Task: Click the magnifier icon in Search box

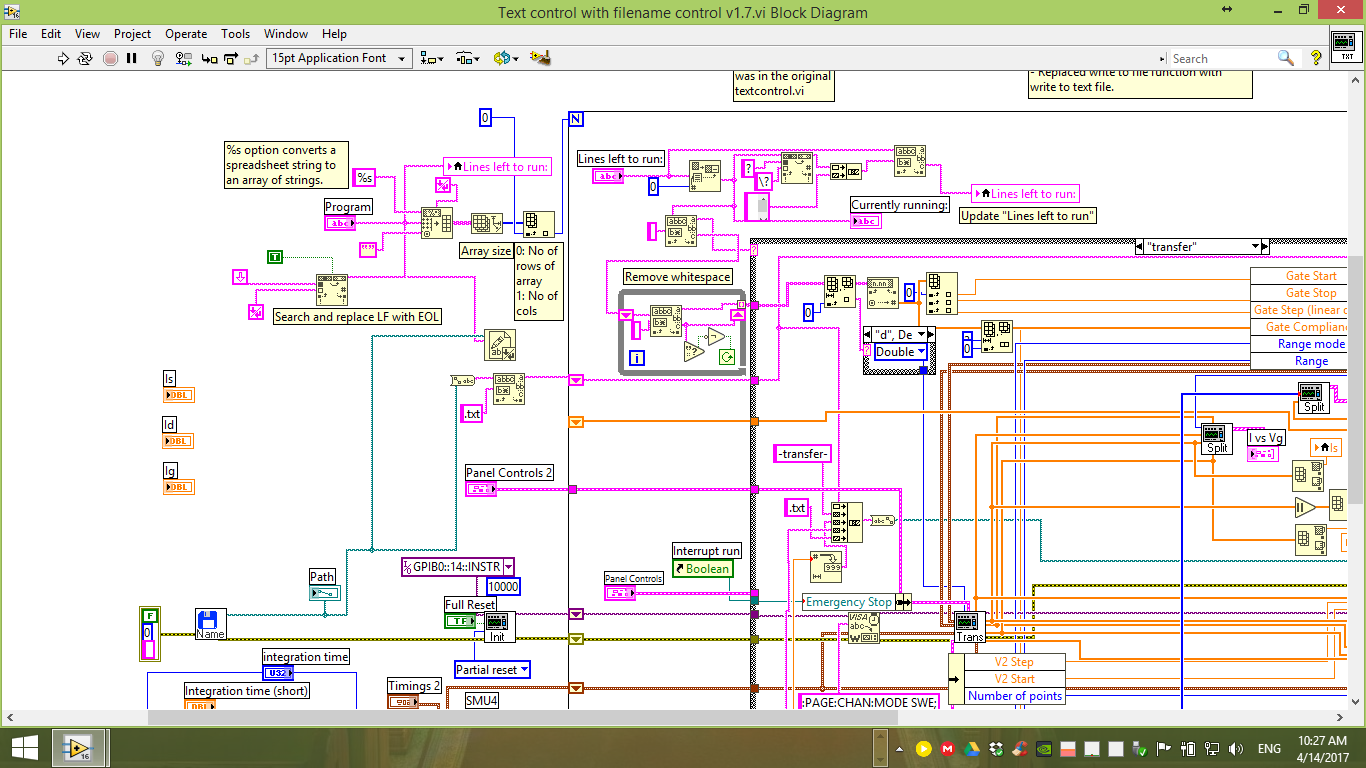Action: pyautogui.click(x=1286, y=58)
